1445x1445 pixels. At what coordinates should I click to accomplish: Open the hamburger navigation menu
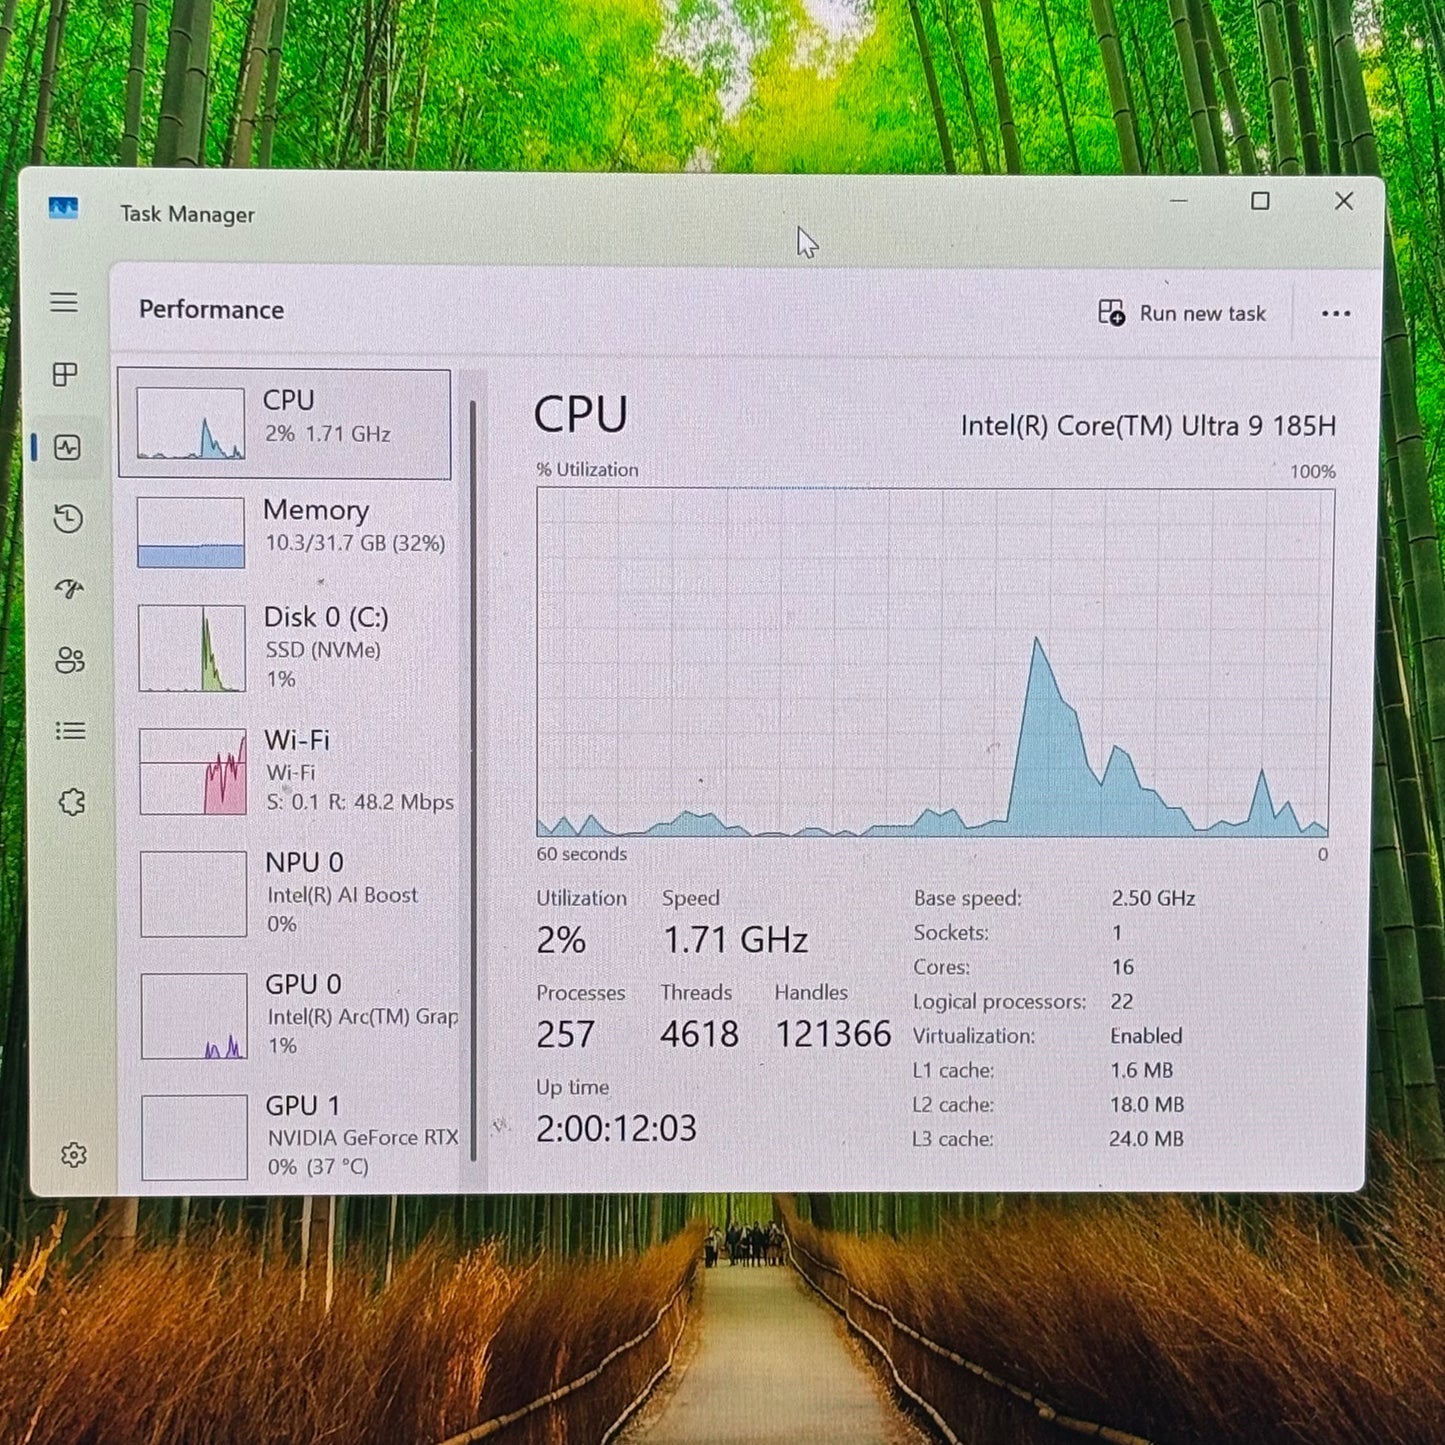64,302
